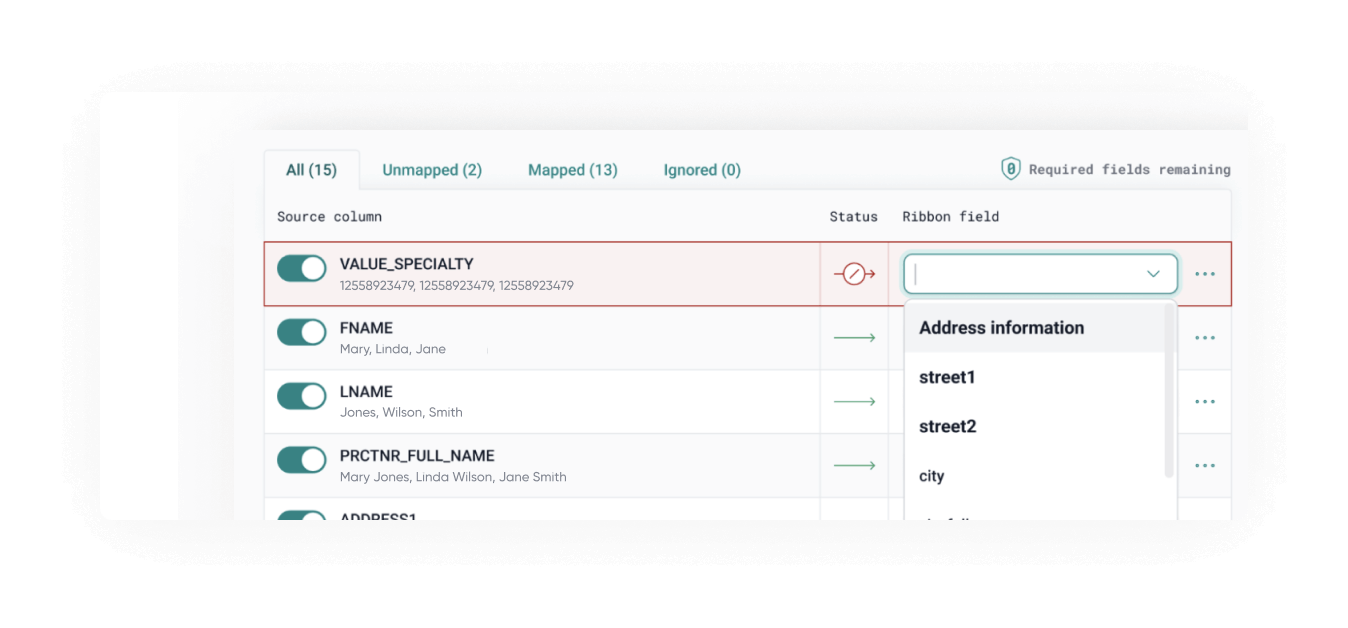Show the Mapped (13) tab
The width and height of the screenshot is (1348, 628).
tap(573, 170)
